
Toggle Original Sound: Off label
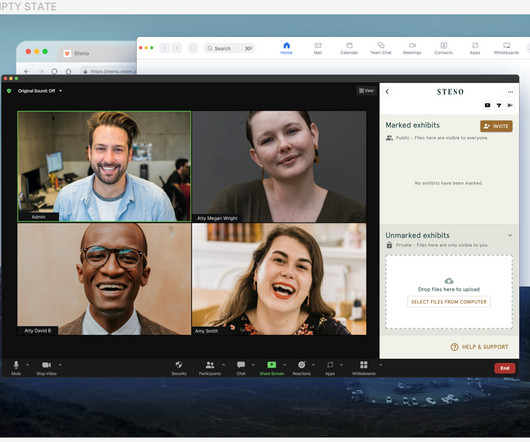[x=36, y=91]
